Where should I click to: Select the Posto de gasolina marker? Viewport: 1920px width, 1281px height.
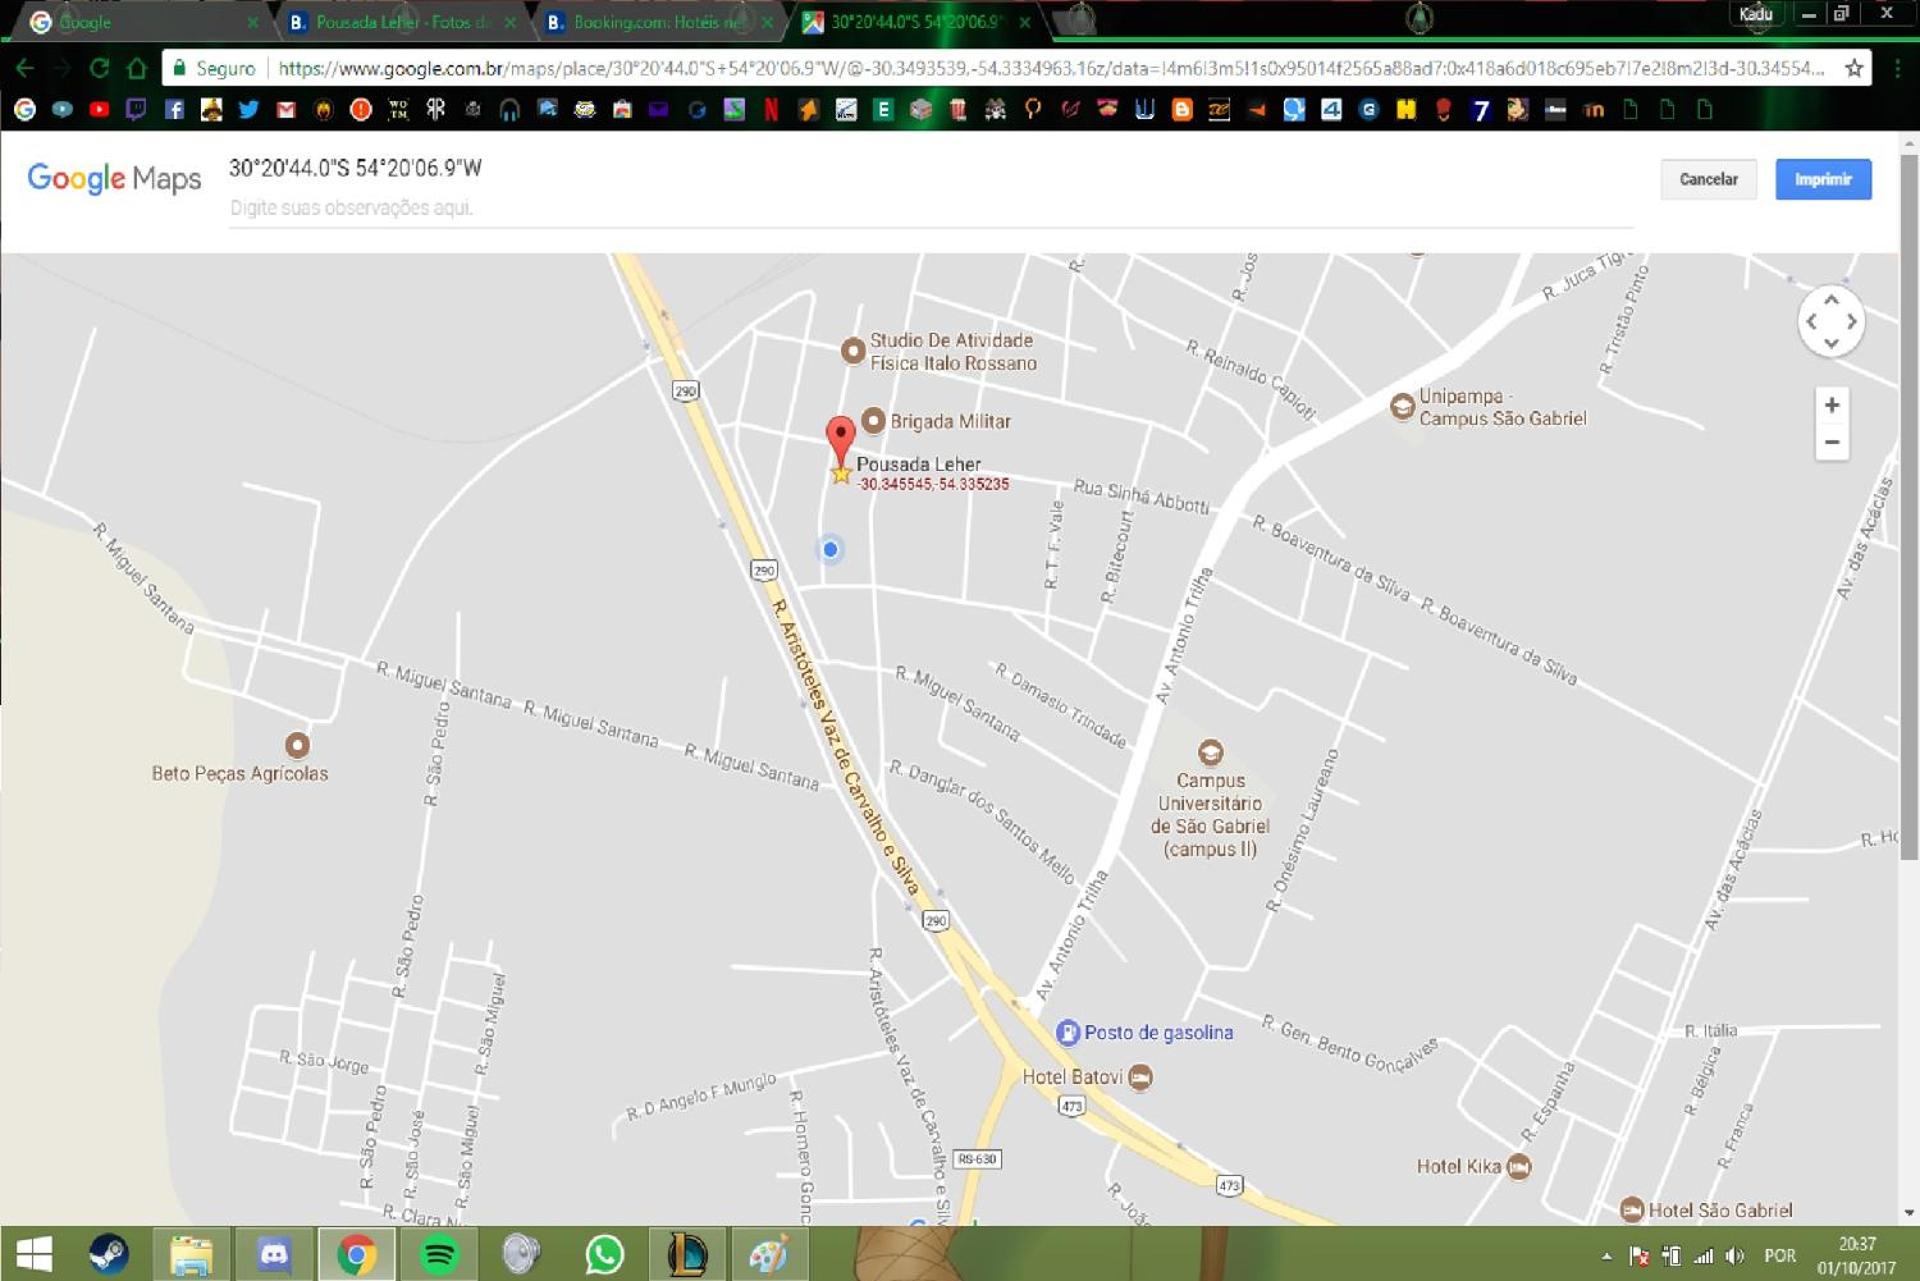coord(1067,1032)
